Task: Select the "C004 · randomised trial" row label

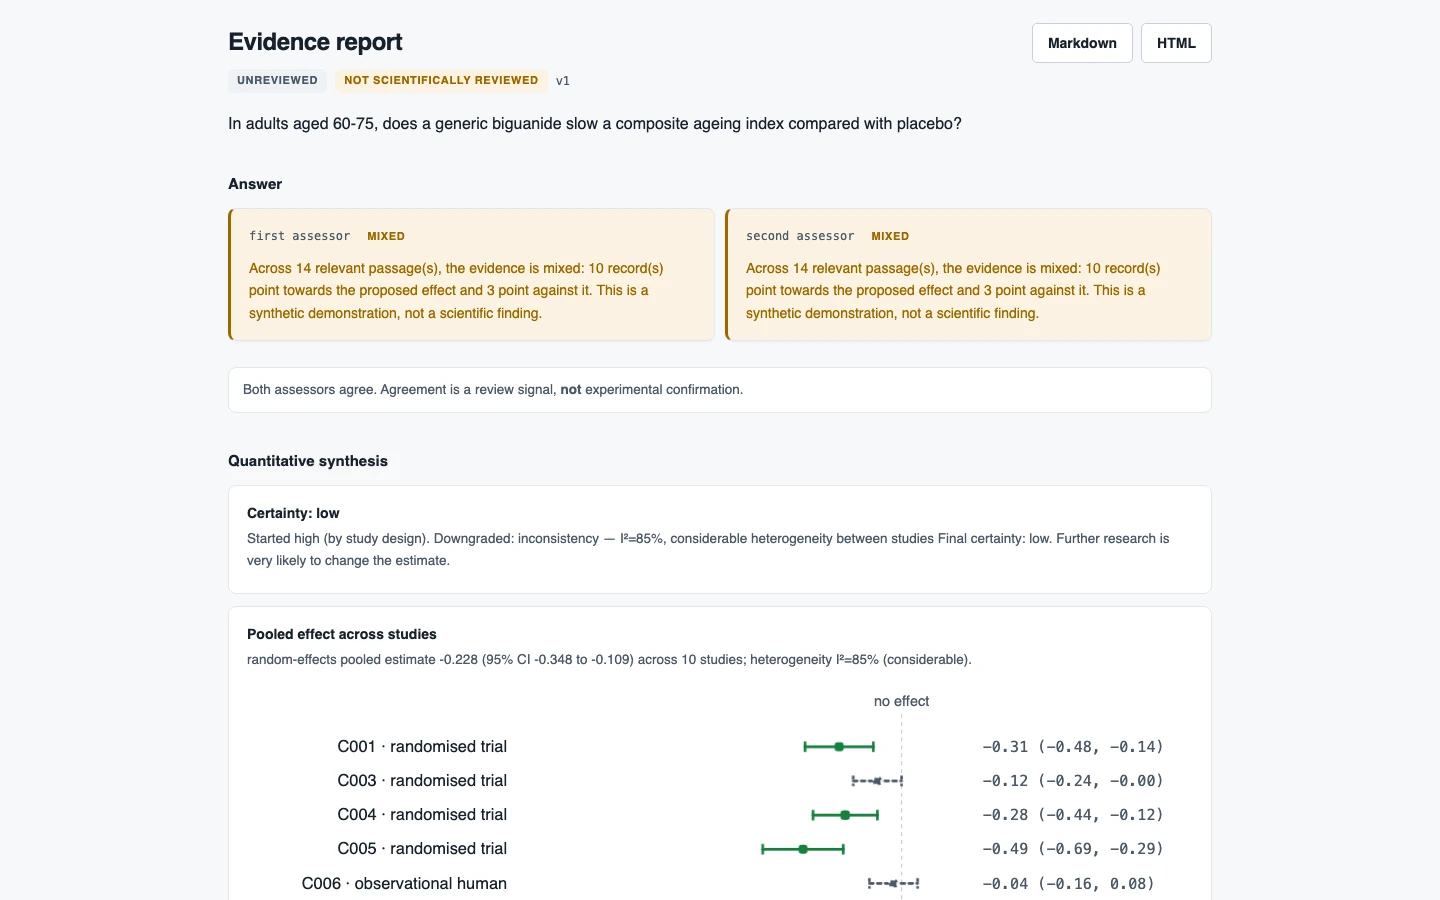Action: point(422,815)
